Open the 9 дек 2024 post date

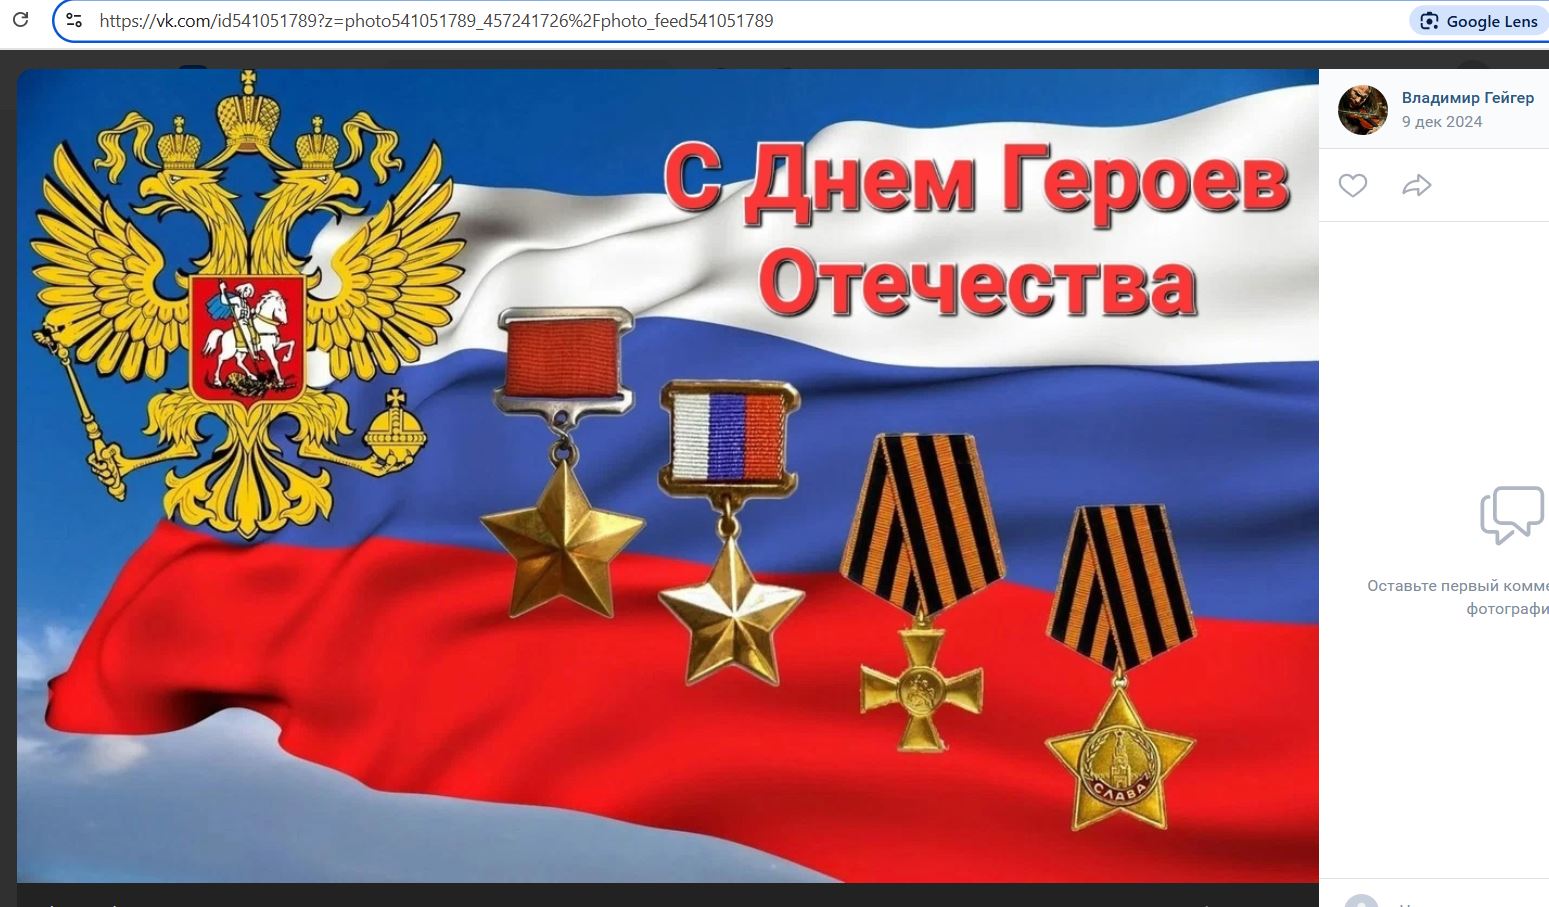pyautogui.click(x=1441, y=122)
